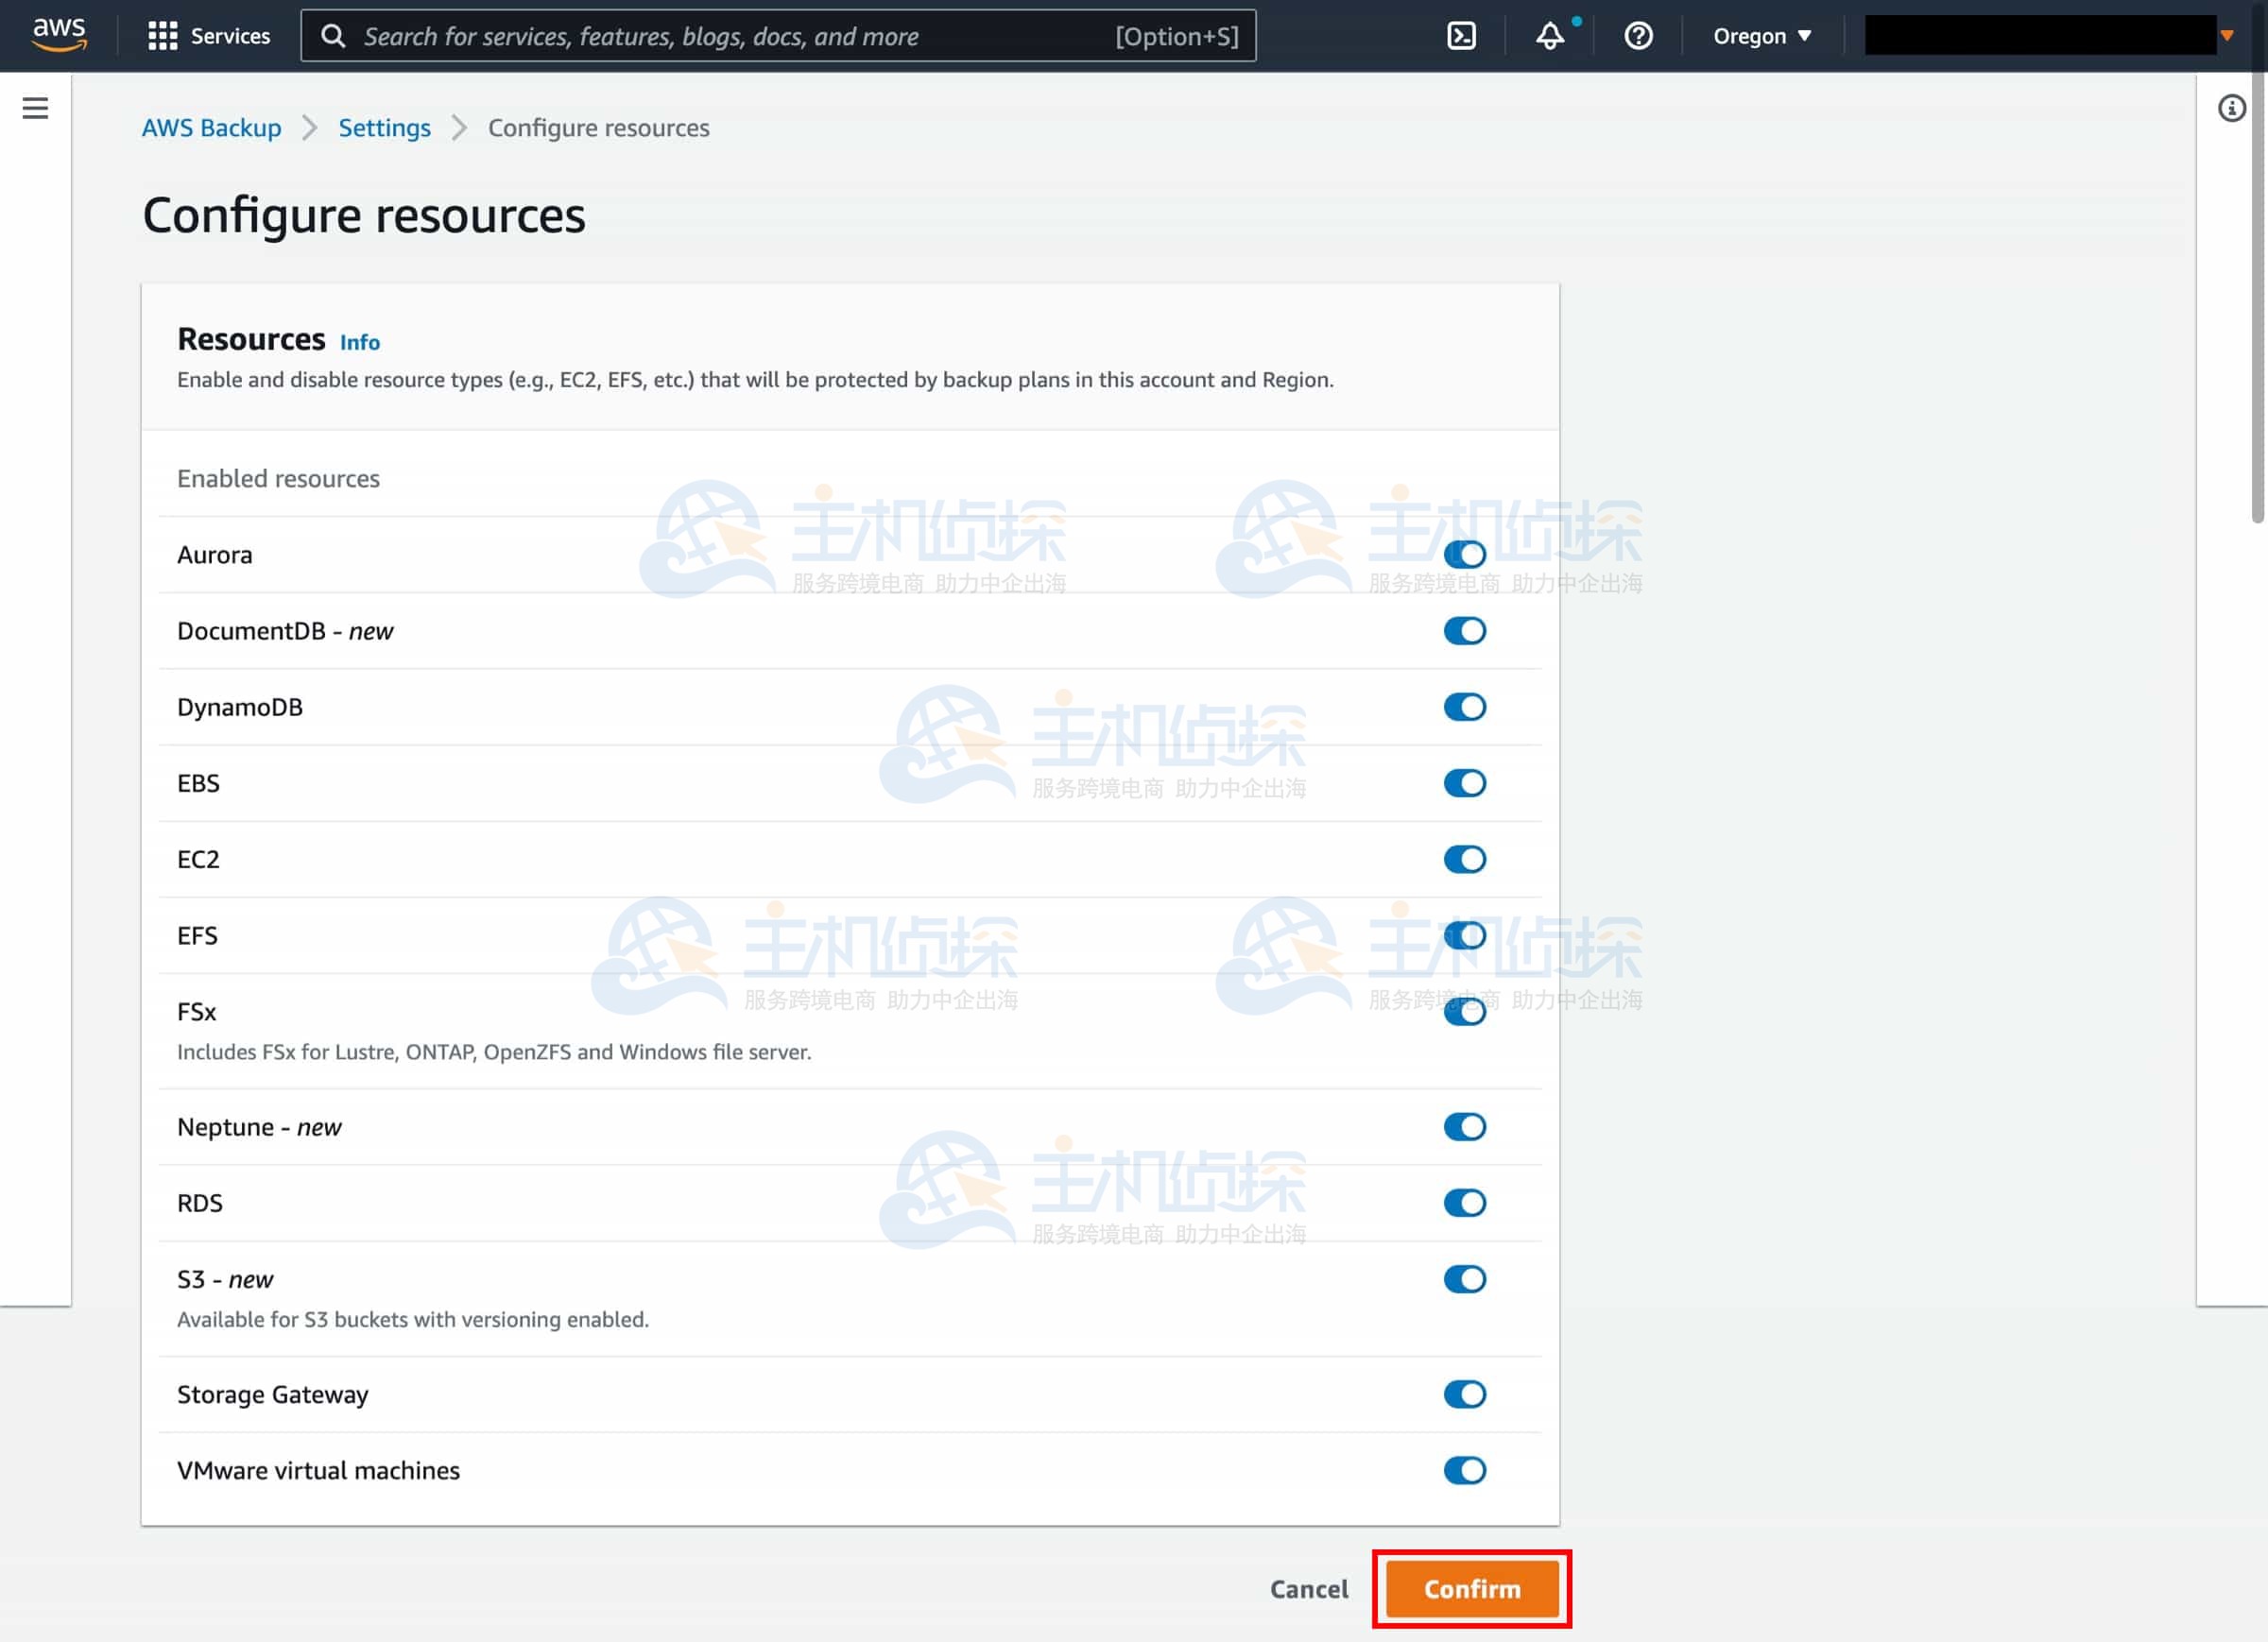Click the Cancel button
Image resolution: width=2268 pixels, height=1642 pixels.
click(1308, 1589)
